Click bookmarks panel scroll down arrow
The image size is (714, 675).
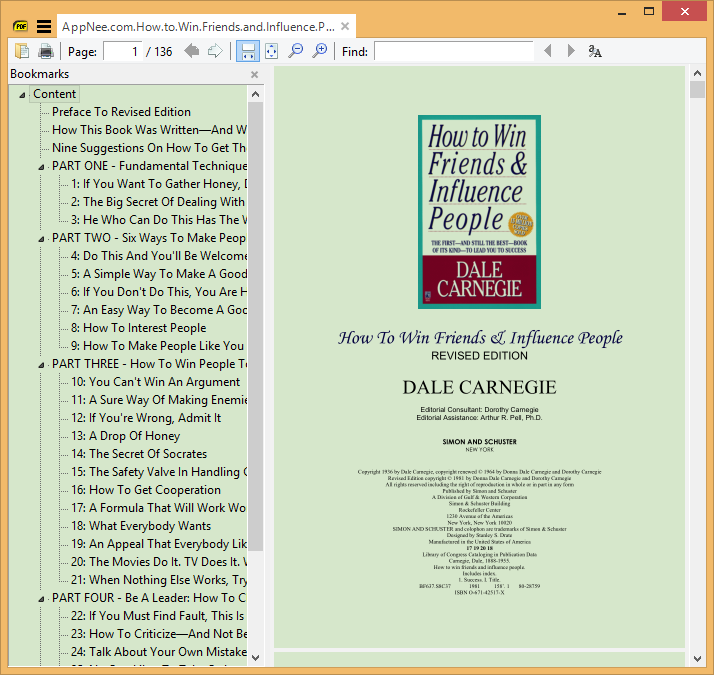click(255, 658)
